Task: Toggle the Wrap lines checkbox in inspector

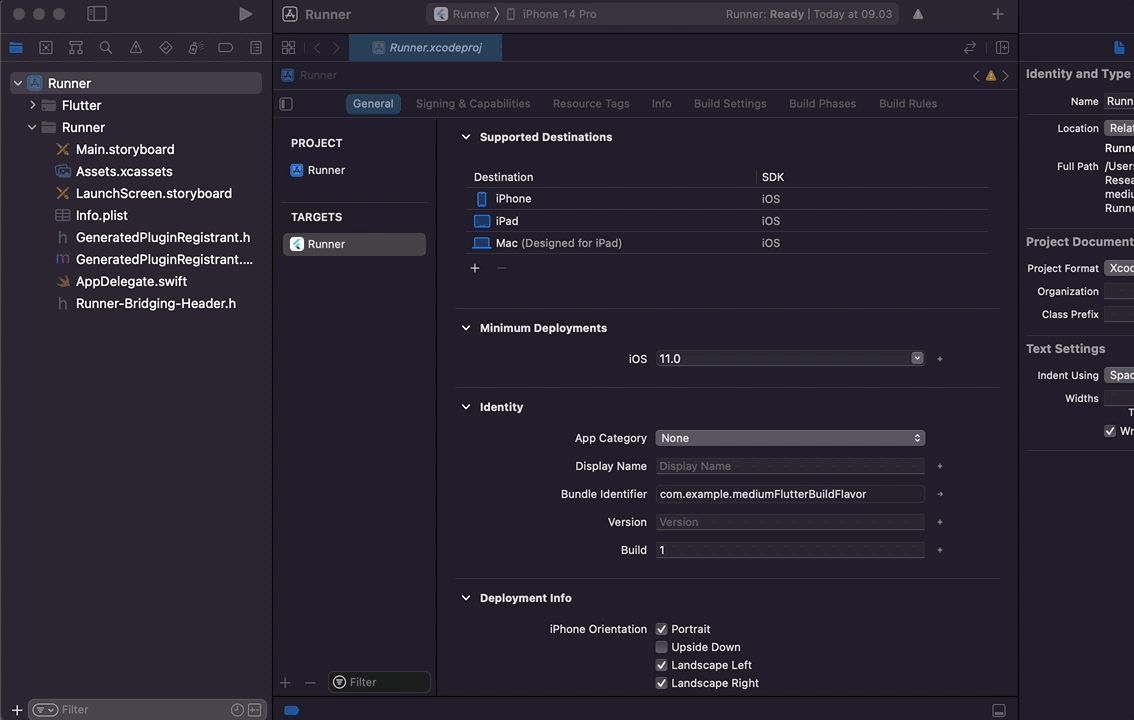Action: coord(1109,431)
